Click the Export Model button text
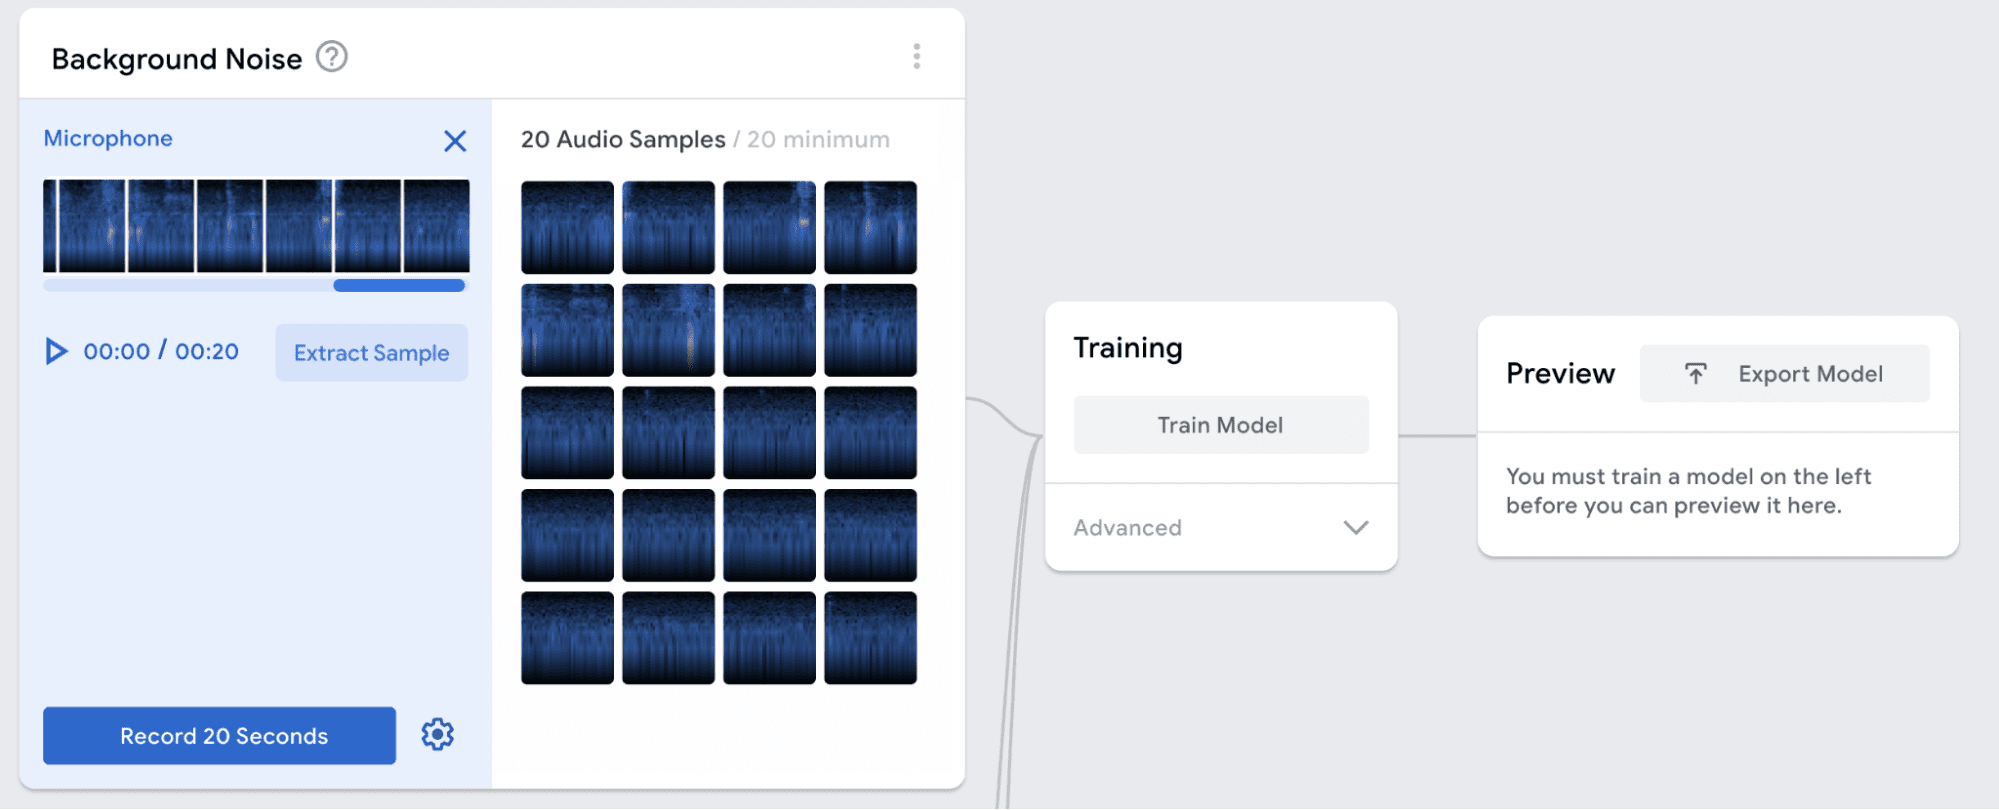This screenshot has height=810, width=1999. [x=1810, y=374]
